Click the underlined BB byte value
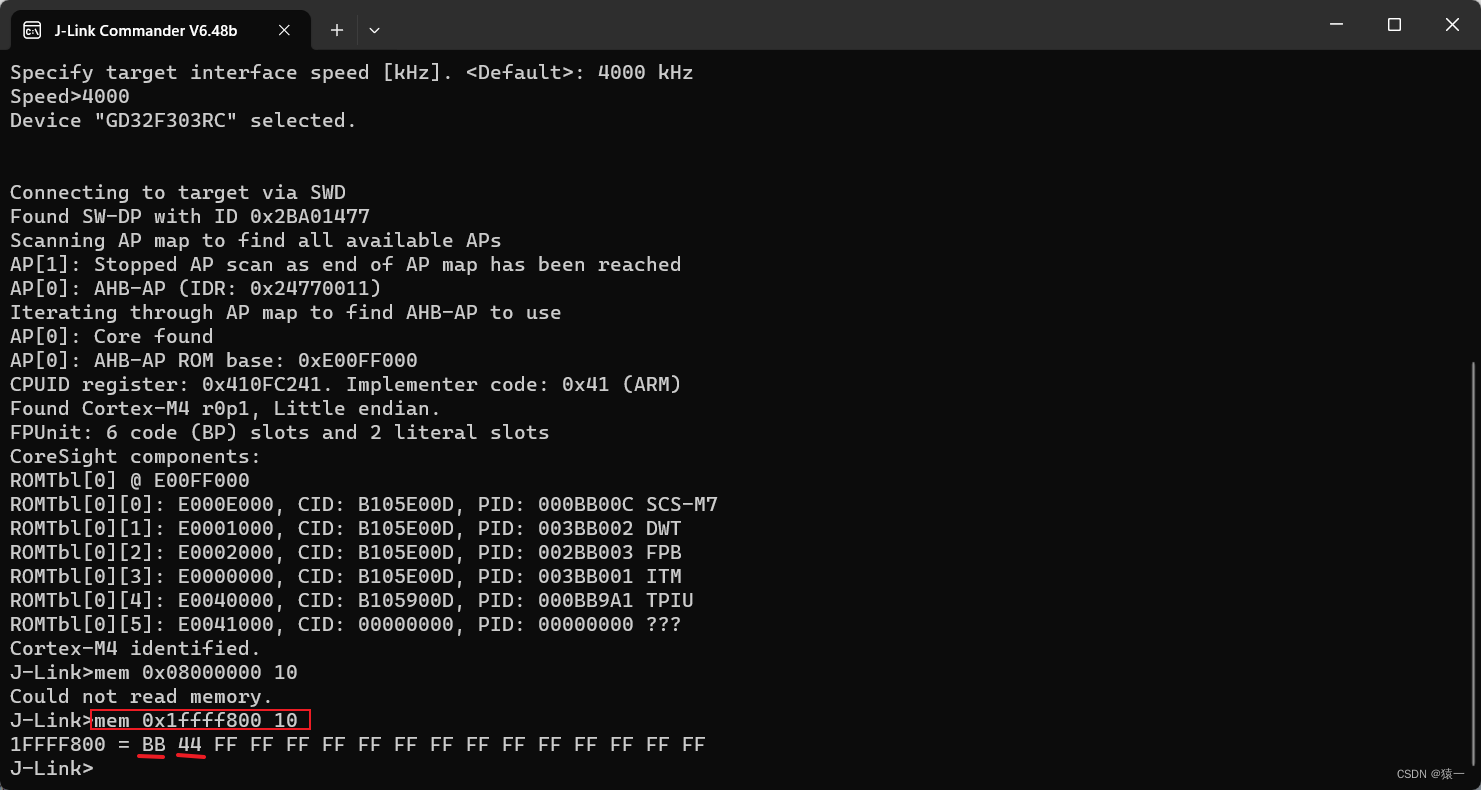Viewport: 1481px width, 790px height. 151,744
